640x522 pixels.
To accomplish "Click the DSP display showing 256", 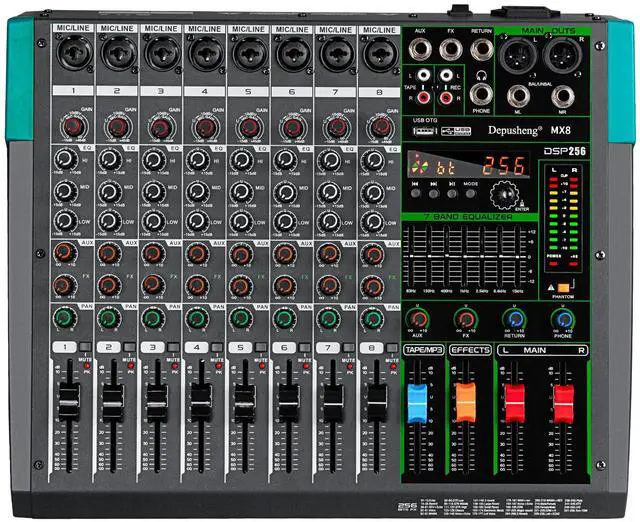I will (469, 166).
